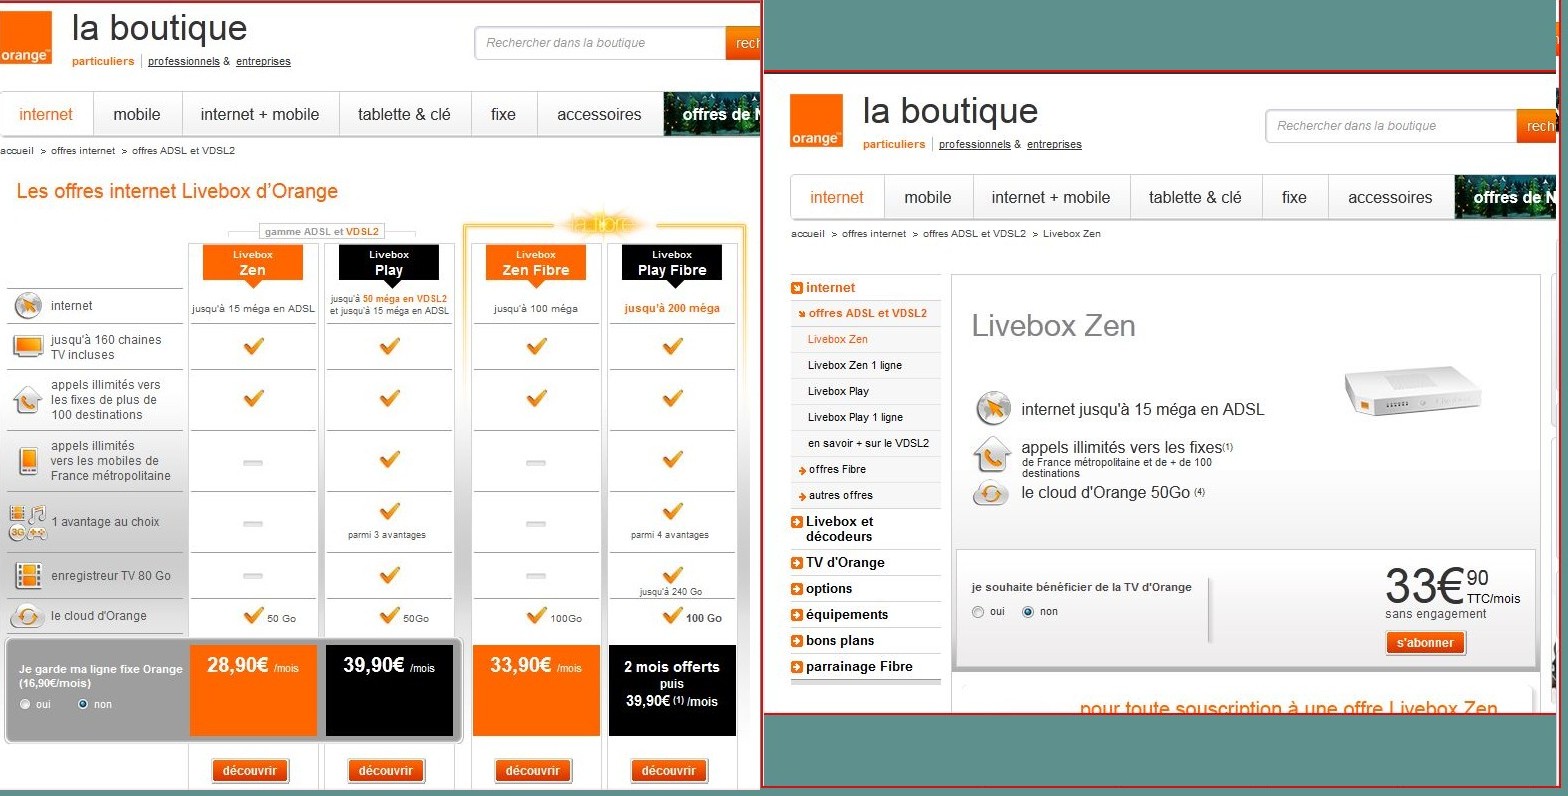Click the mobile phone icon for 'appels illimités vers les mobiles'

27,461
